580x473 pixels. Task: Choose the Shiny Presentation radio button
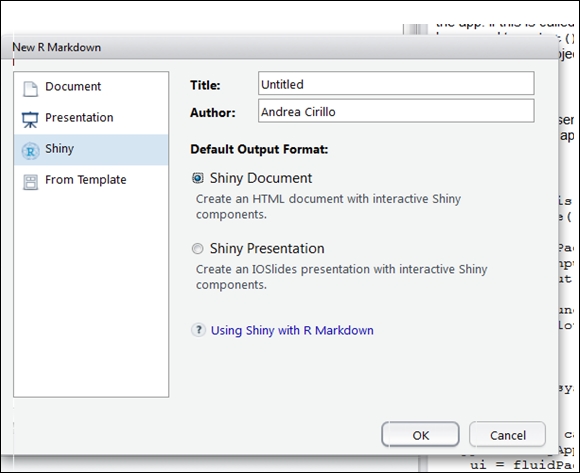(198, 249)
